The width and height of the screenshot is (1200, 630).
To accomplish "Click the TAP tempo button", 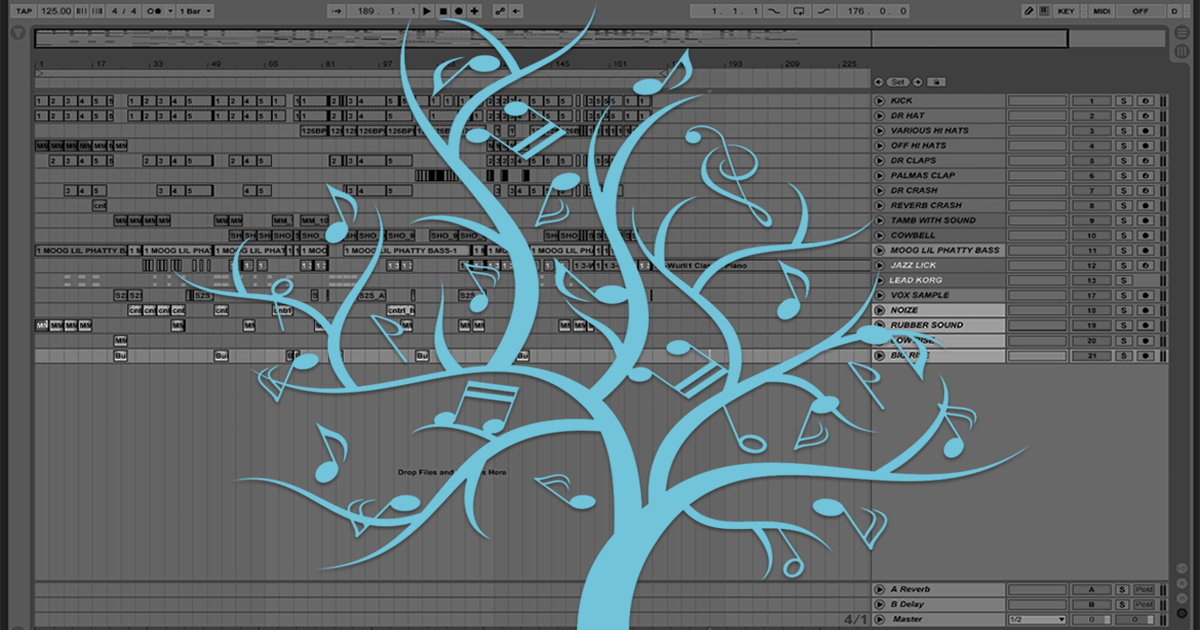I will point(24,10).
